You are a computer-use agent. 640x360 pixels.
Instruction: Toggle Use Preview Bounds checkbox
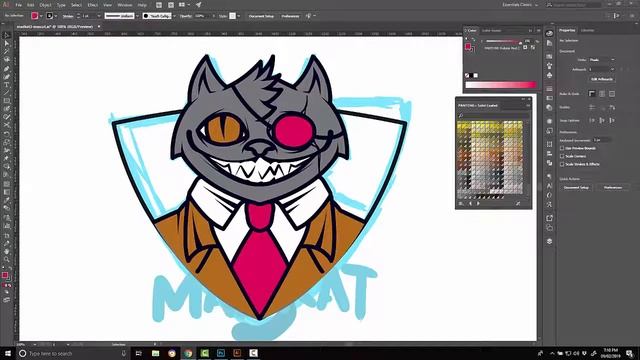point(562,148)
